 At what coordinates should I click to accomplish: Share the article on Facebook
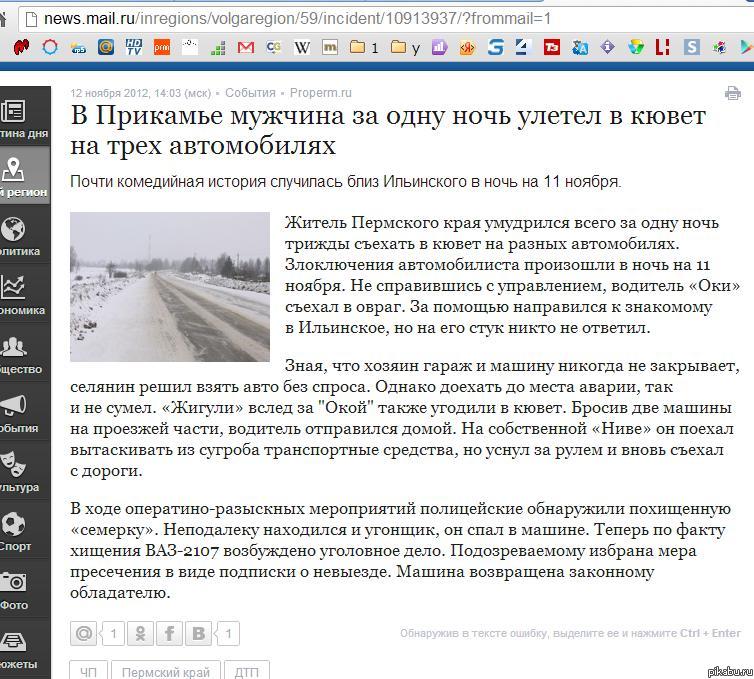pos(169,633)
